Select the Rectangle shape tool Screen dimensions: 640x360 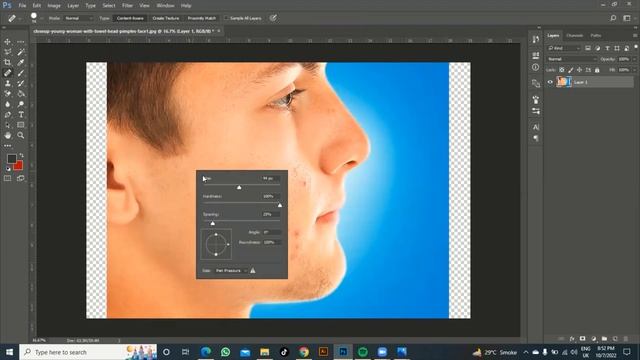click(x=20, y=125)
